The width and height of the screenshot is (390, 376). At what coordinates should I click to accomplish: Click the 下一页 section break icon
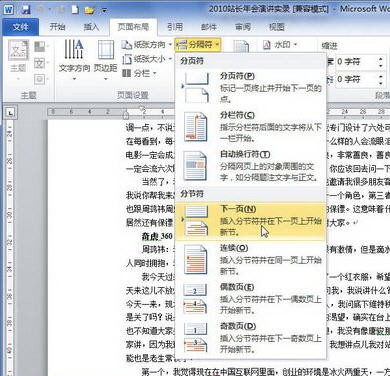tap(196, 220)
